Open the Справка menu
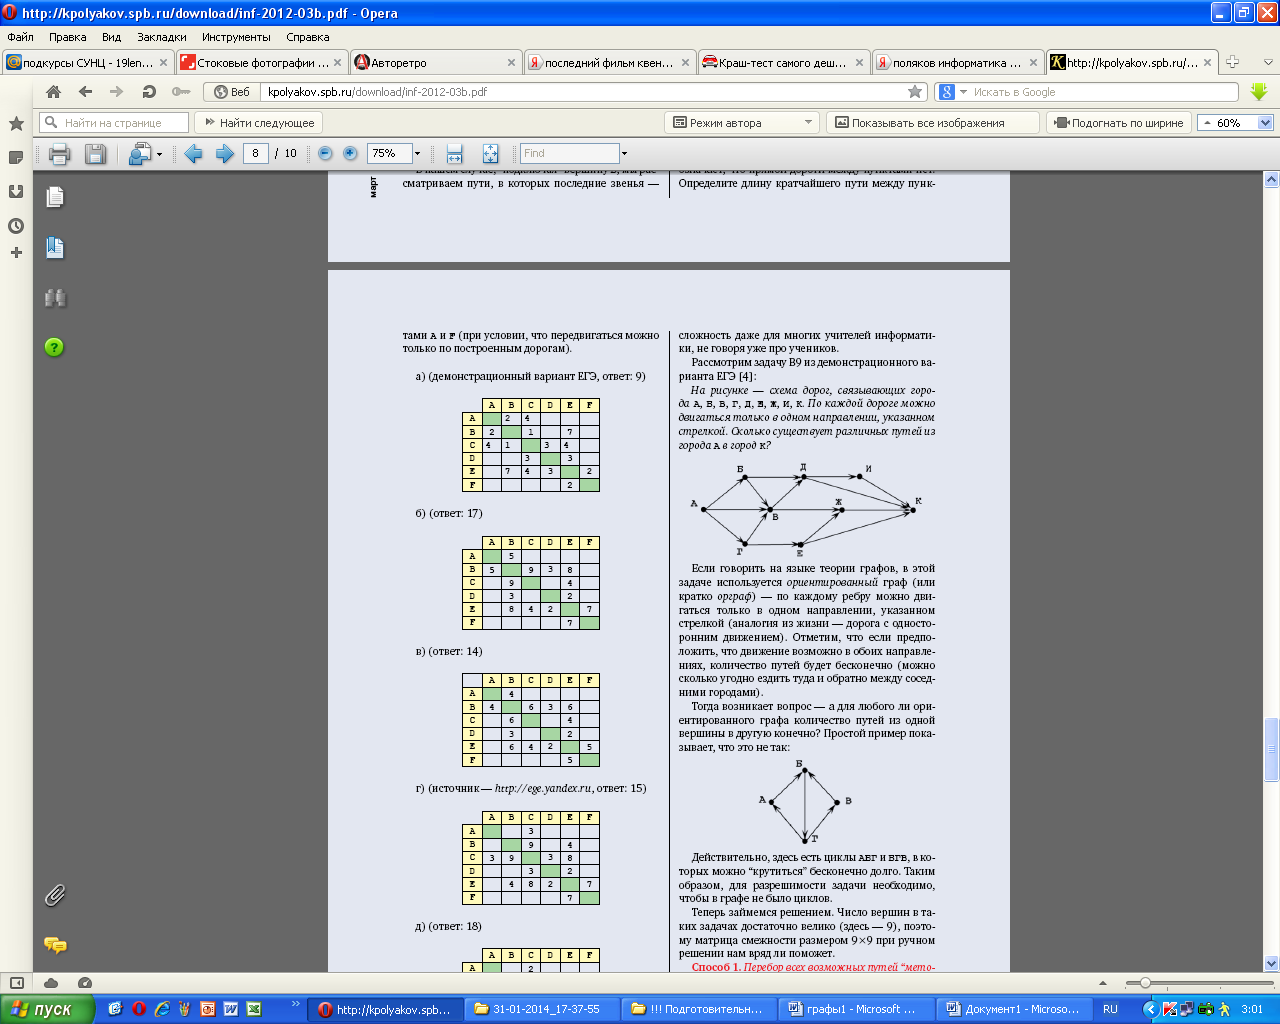The image size is (1280, 1024). click(308, 37)
